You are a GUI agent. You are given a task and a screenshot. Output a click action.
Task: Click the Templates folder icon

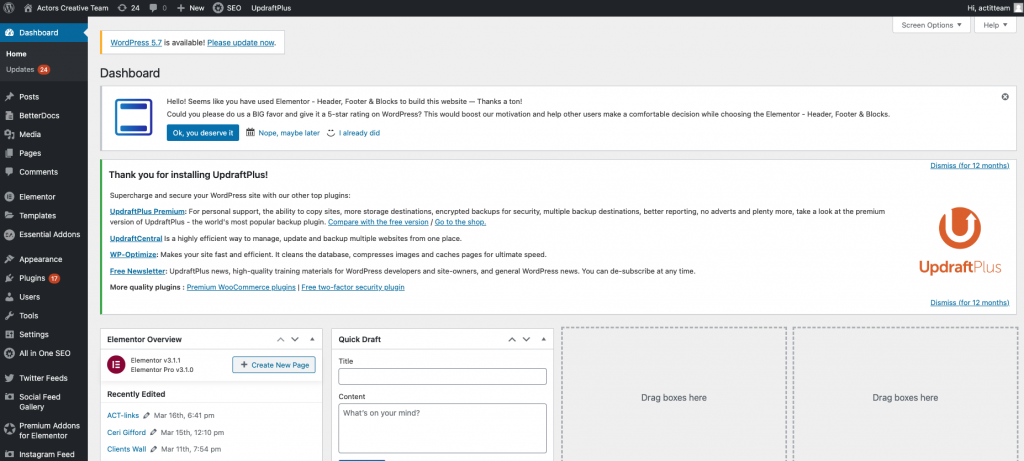(9, 215)
